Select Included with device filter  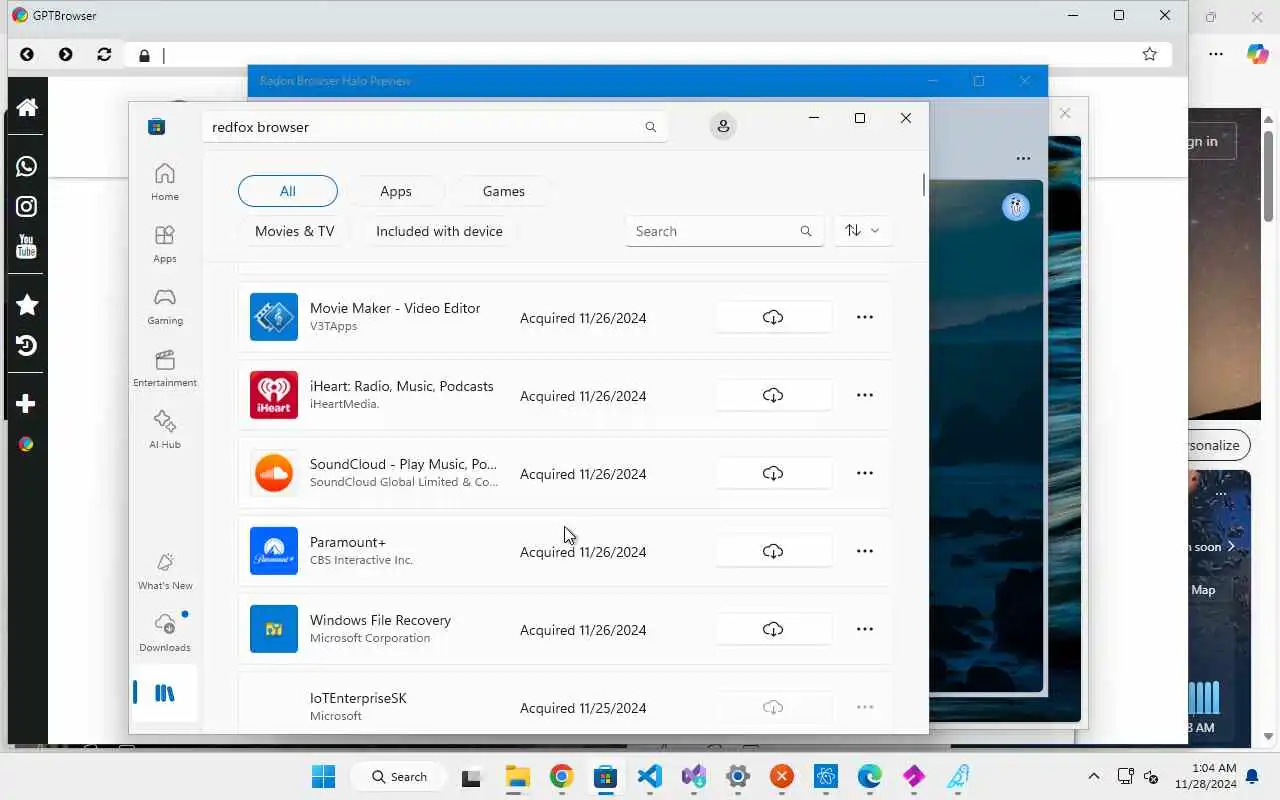coord(439,231)
